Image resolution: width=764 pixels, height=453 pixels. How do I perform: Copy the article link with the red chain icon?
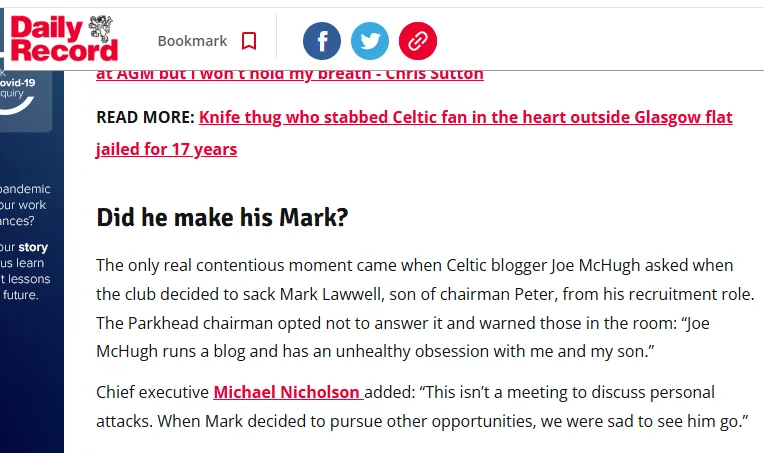[418, 41]
